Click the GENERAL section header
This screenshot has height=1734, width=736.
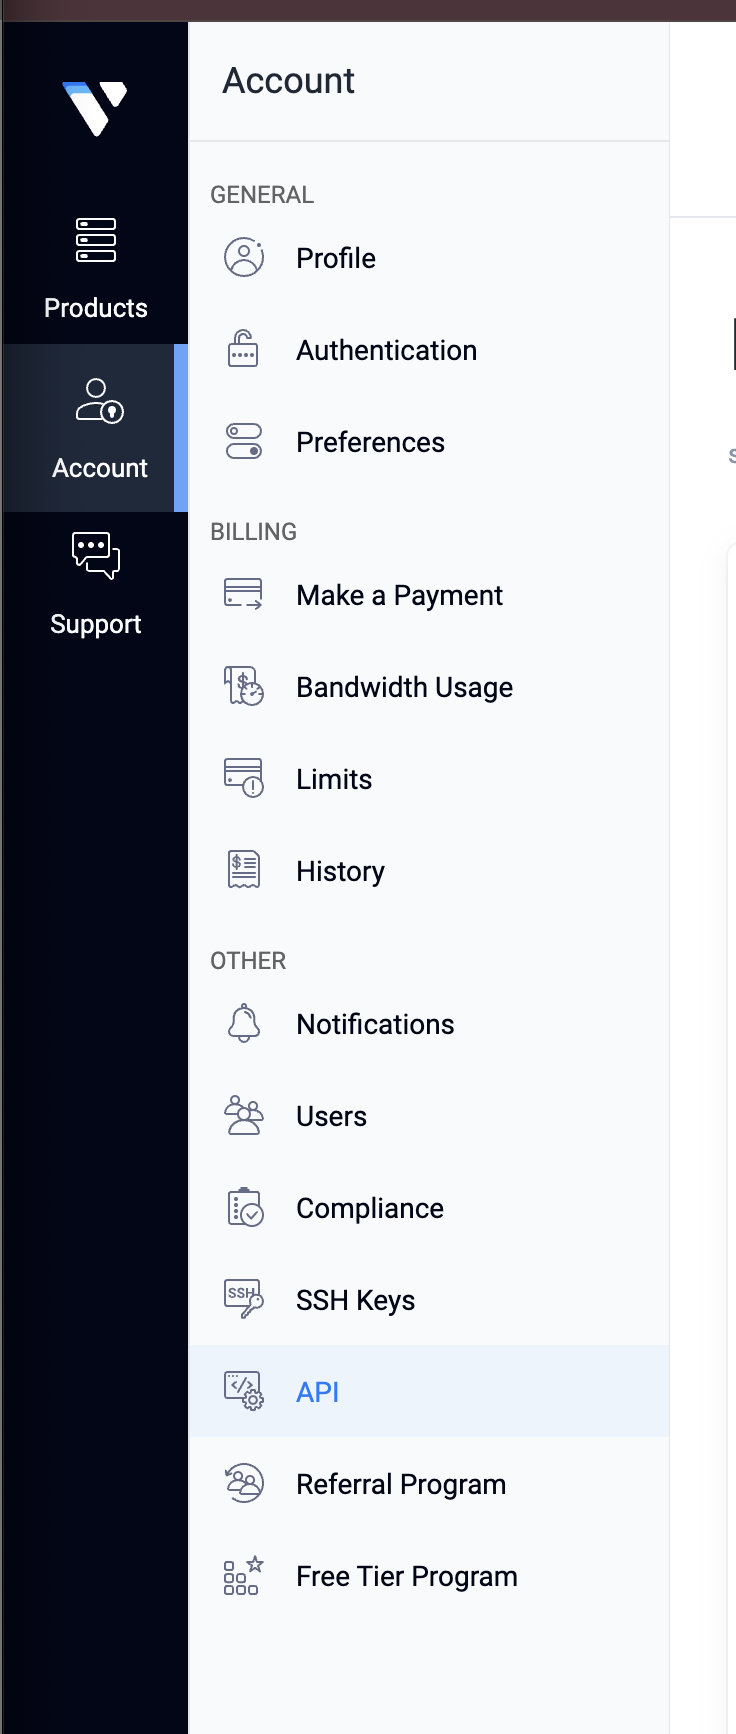pos(262,195)
